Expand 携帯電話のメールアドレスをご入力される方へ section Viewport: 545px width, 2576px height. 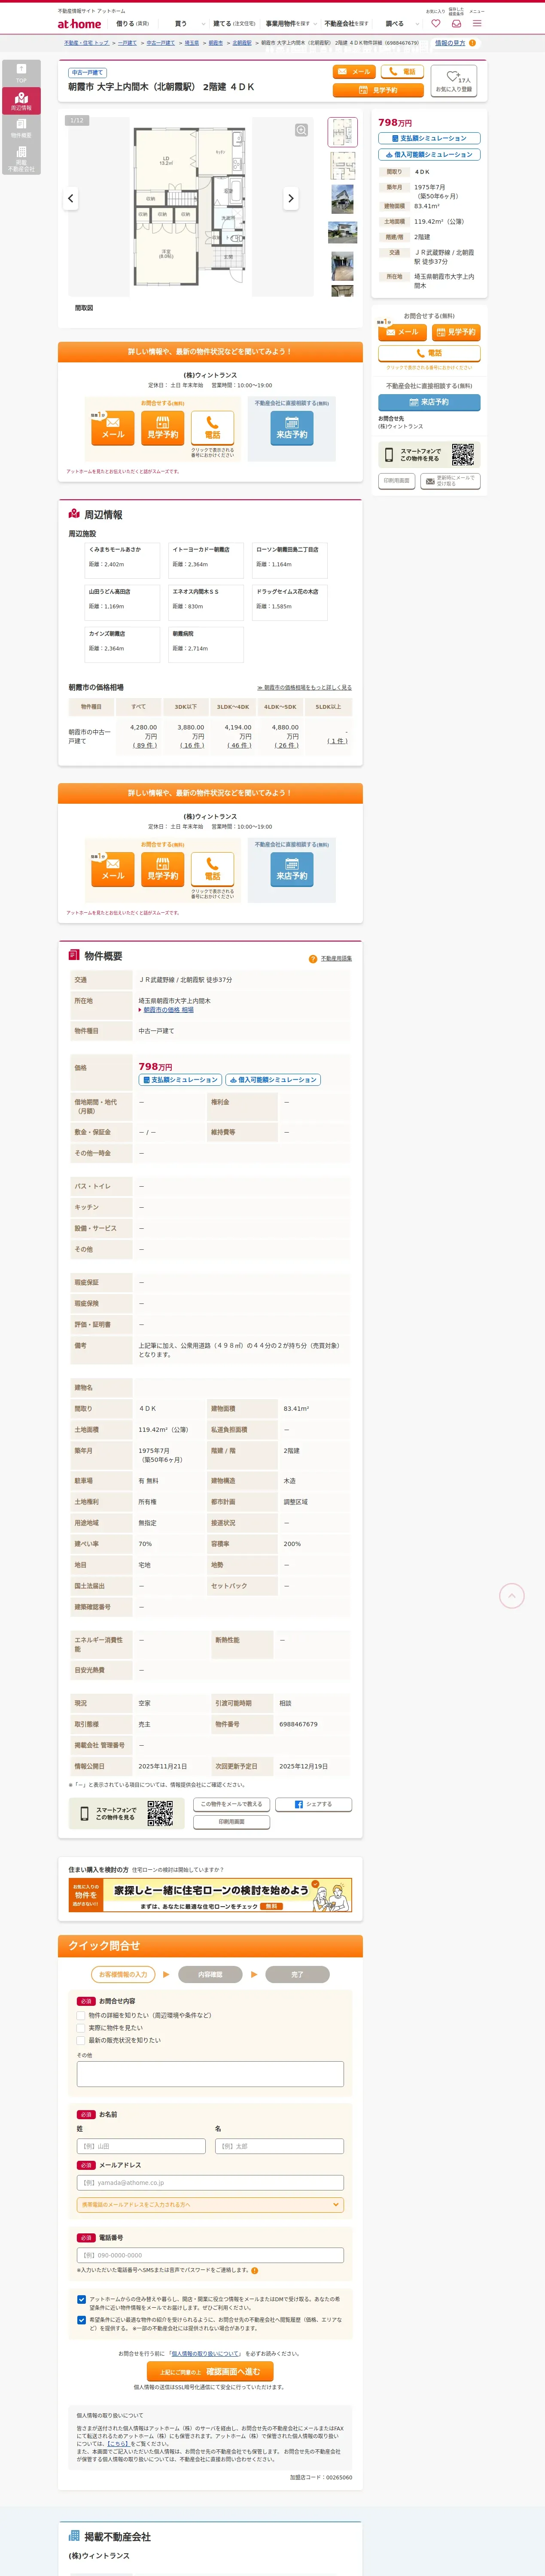tap(210, 2204)
